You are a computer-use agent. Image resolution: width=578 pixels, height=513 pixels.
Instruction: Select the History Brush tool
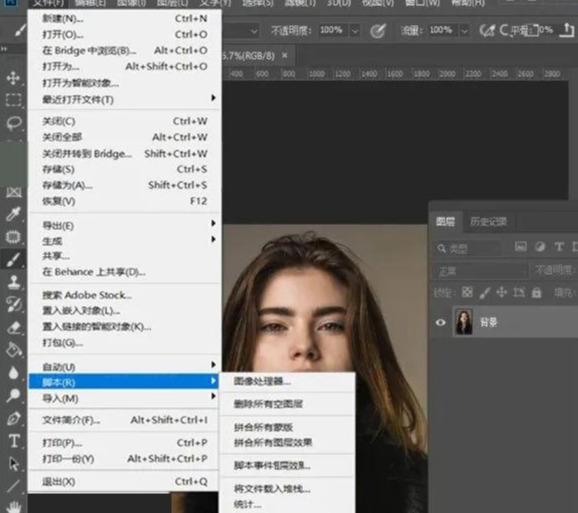click(x=14, y=305)
